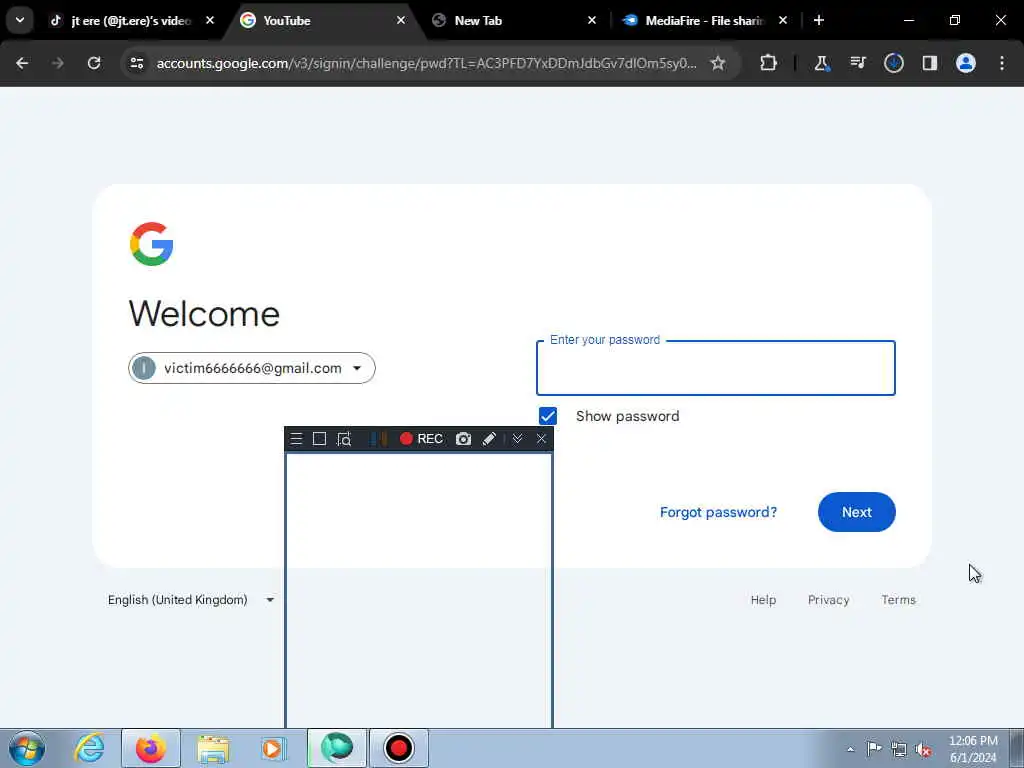Uncheck the Show password checkbox

pos(548,416)
